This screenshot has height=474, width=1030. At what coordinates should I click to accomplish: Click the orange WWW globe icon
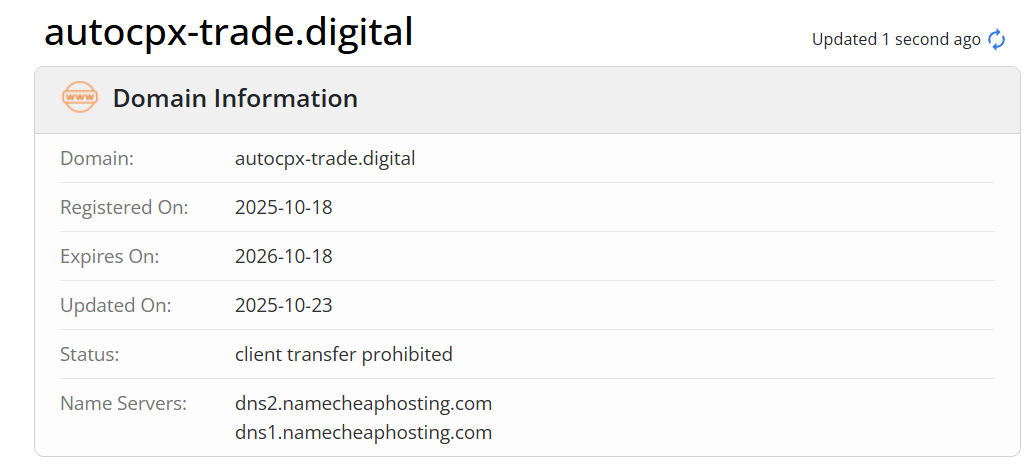(x=80, y=98)
